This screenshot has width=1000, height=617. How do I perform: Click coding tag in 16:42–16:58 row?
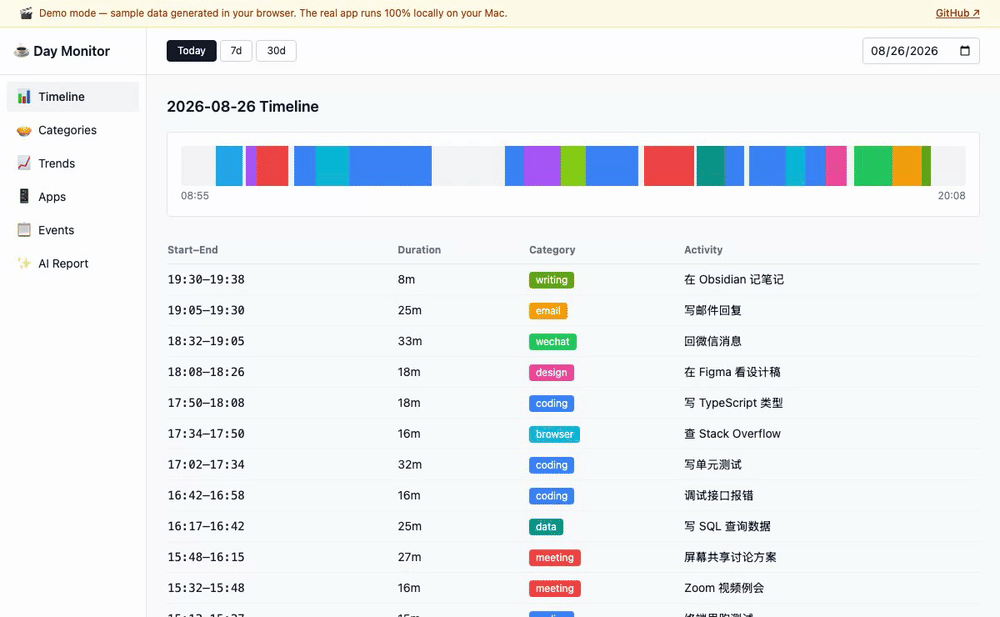[552, 496]
